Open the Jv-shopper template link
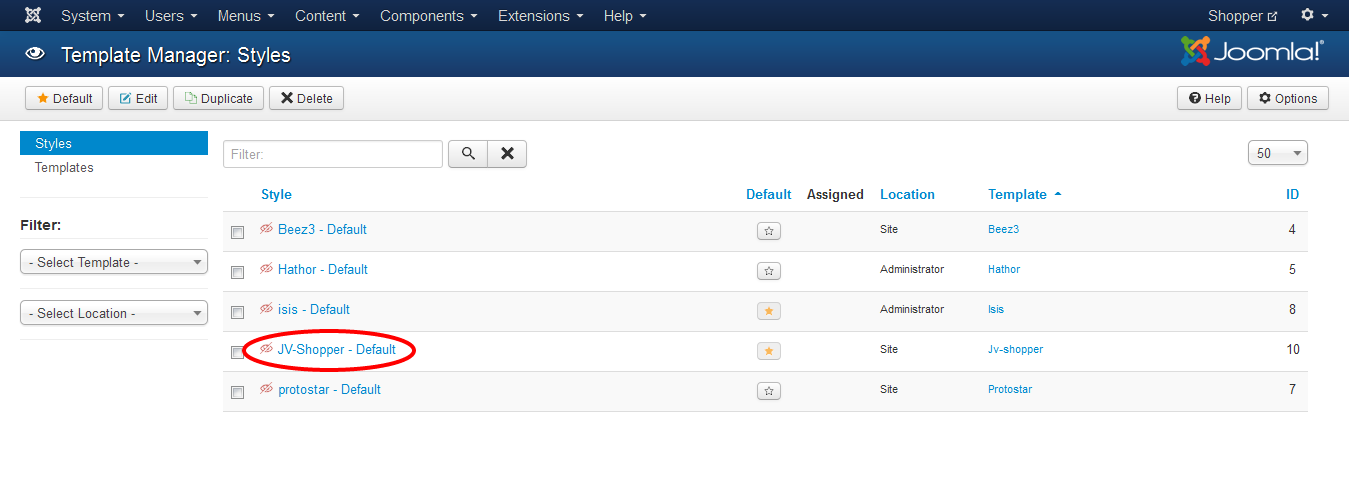Screen dimensions: 1349x496 (x=1015, y=349)
